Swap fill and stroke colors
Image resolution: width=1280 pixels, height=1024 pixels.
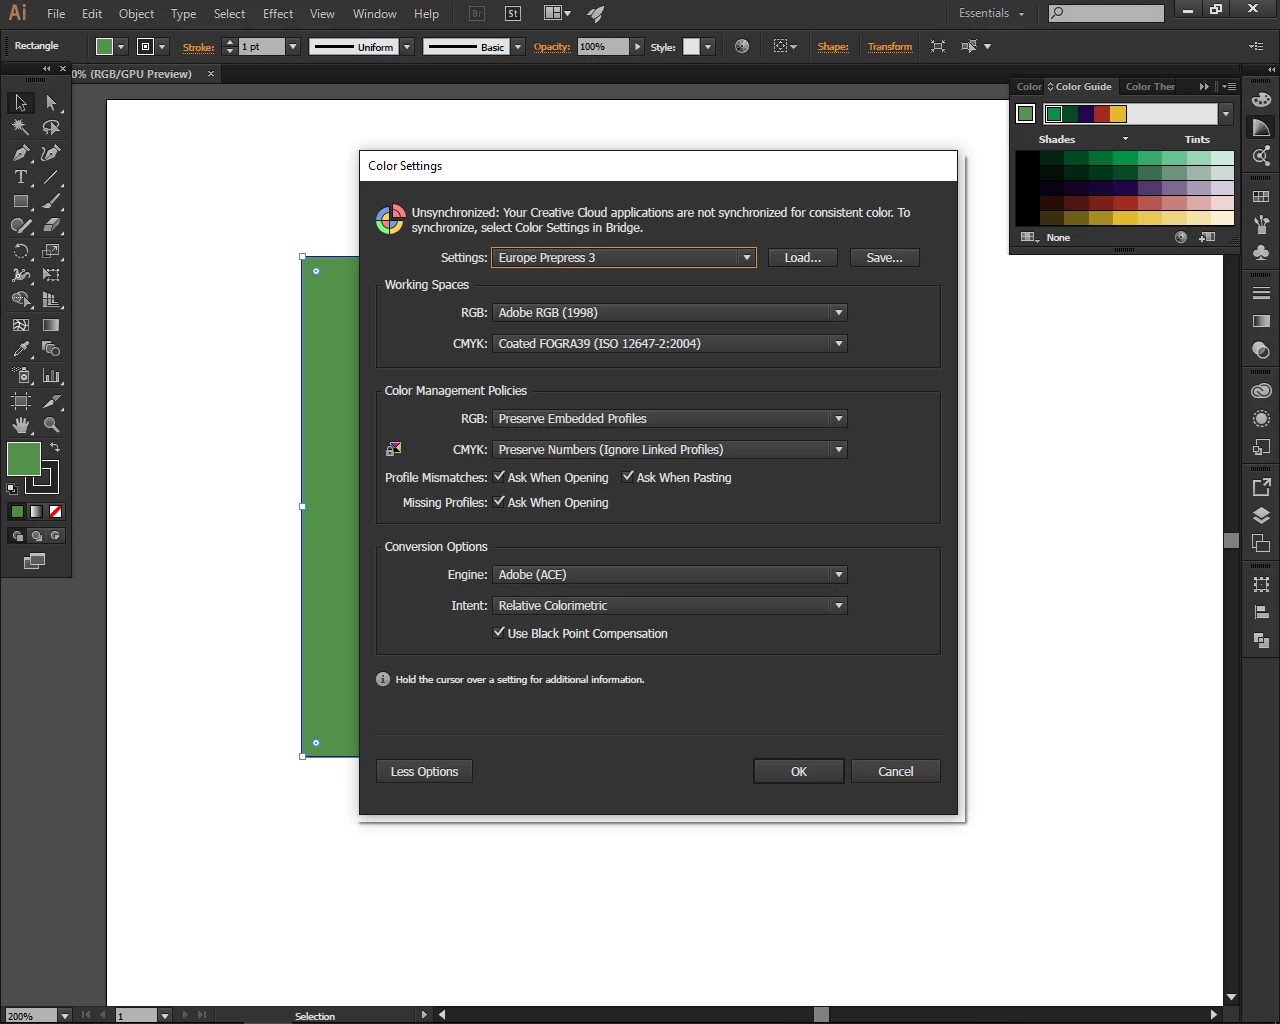point(55,447)
